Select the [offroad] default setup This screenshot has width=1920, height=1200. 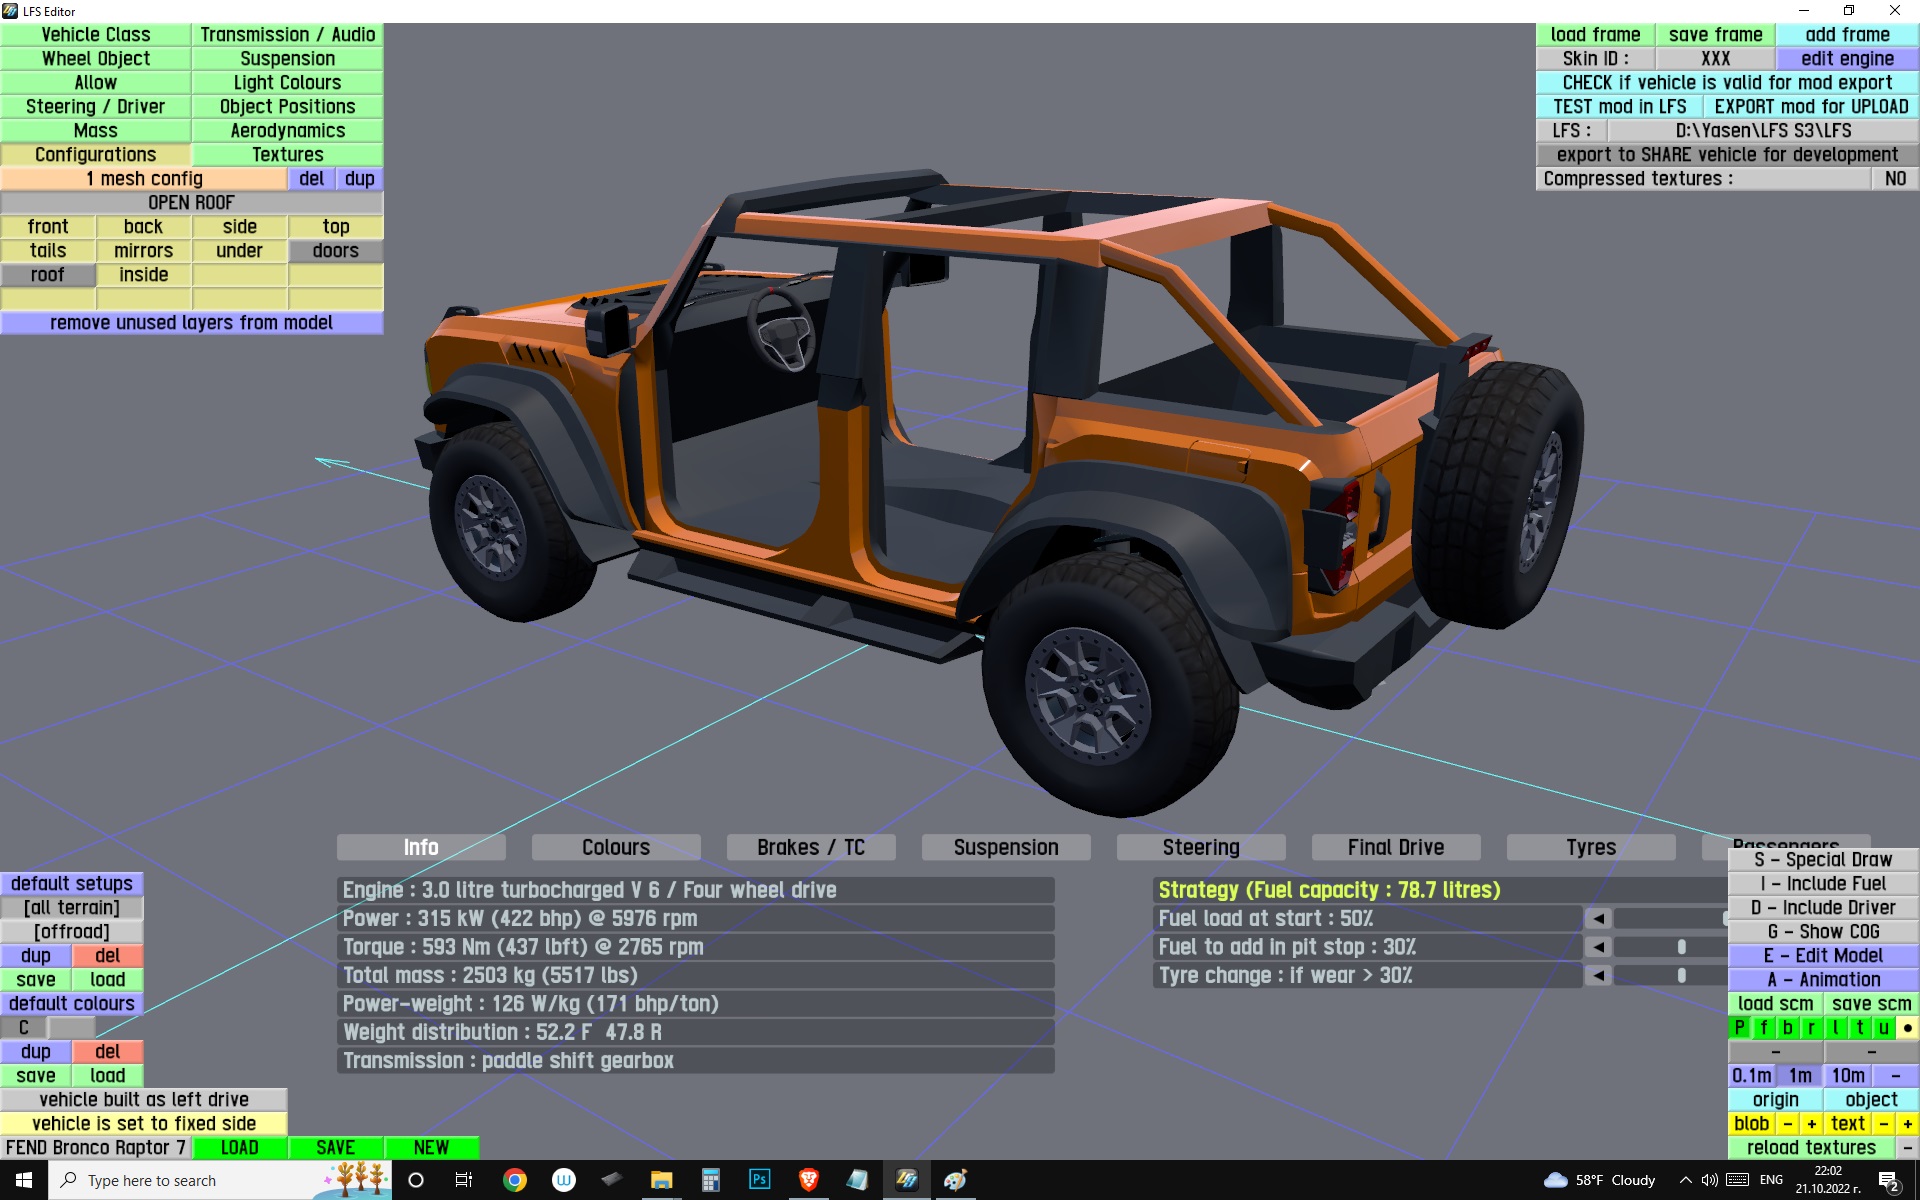click(x=71, y=932)
